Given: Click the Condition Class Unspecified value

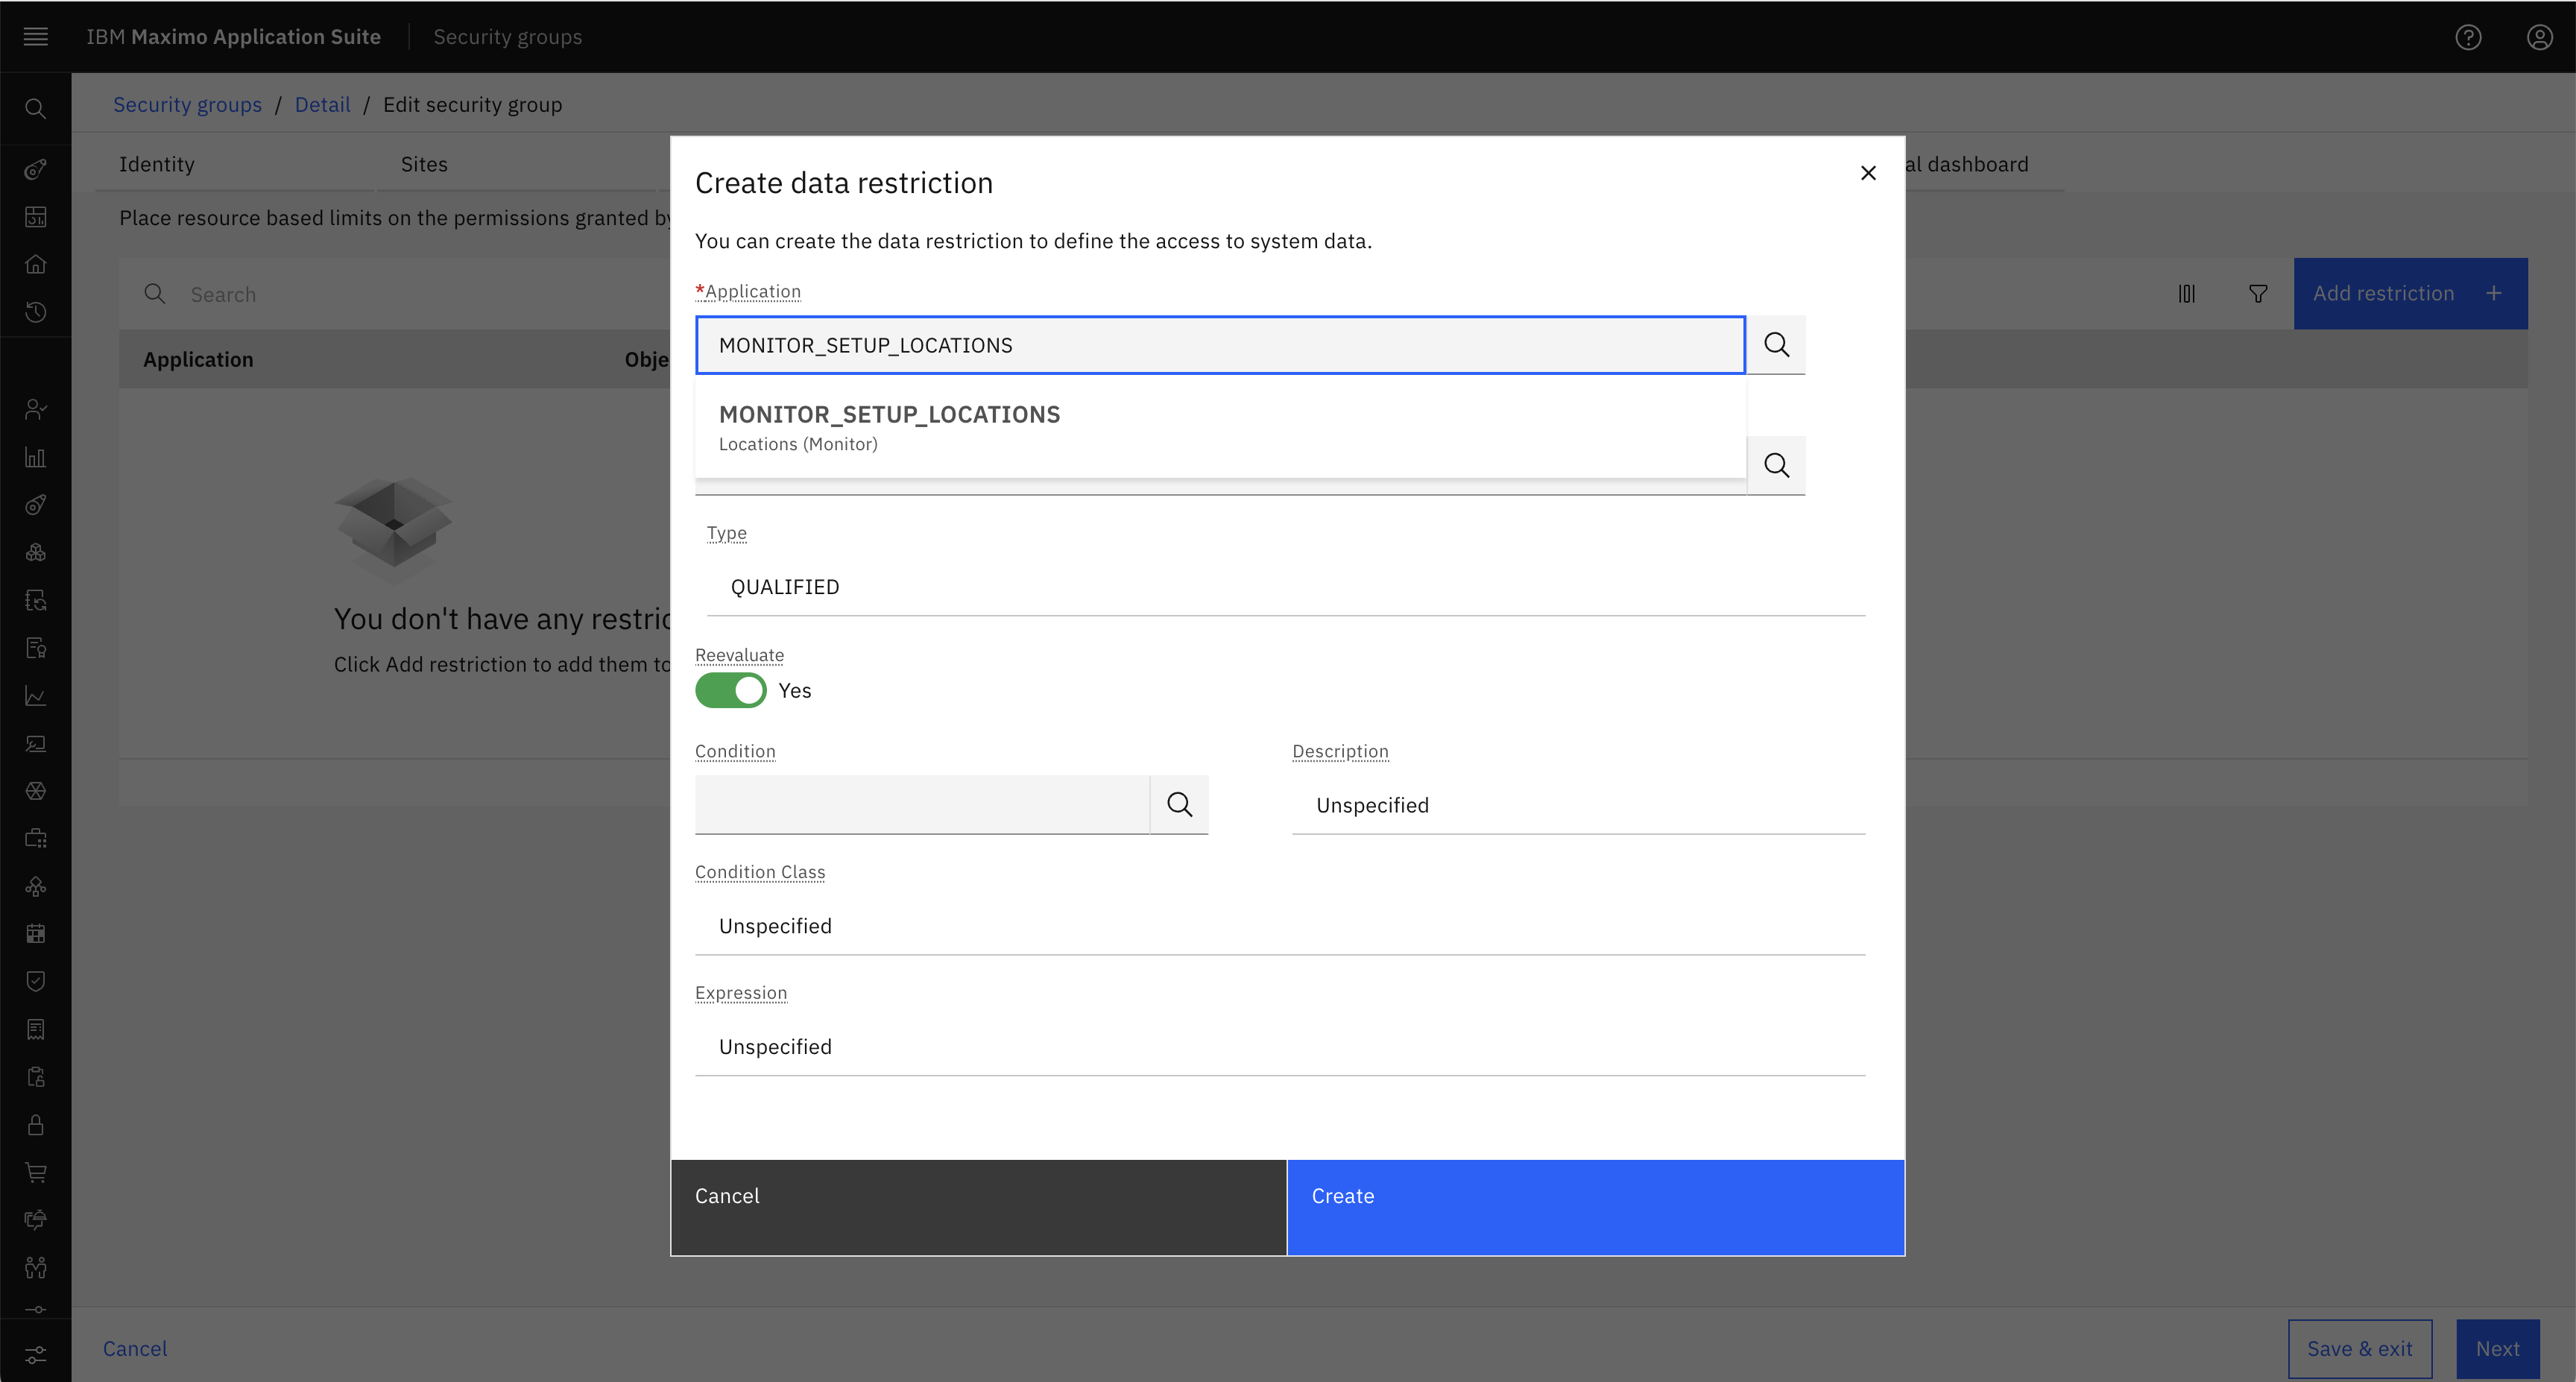Looking at the screenshot, I should point(775,926).
